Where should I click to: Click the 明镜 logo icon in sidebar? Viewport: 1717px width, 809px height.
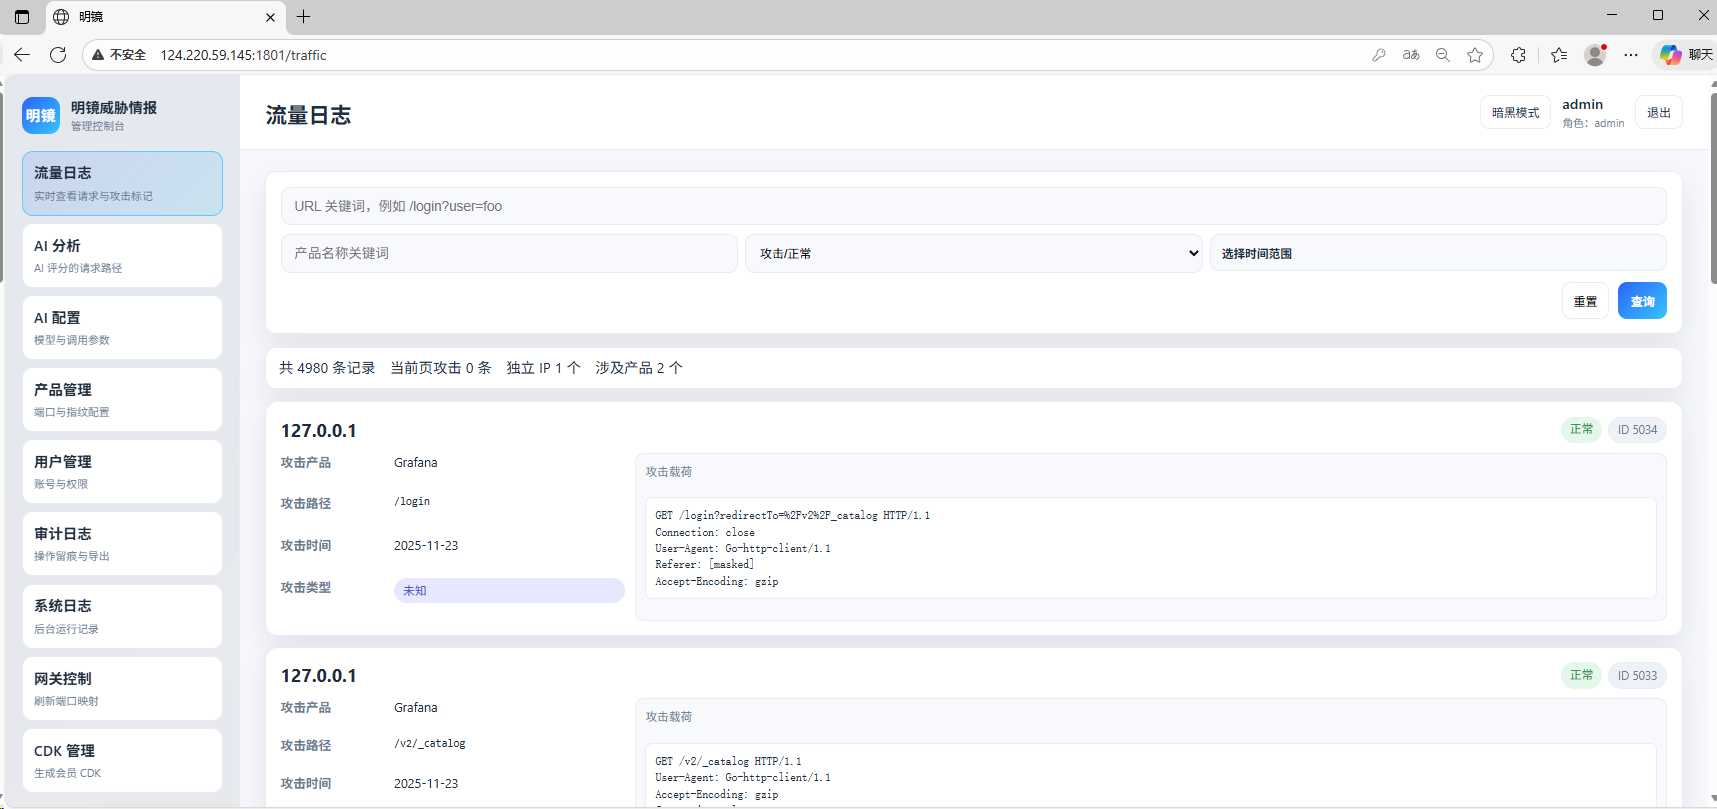coord(41,115)
